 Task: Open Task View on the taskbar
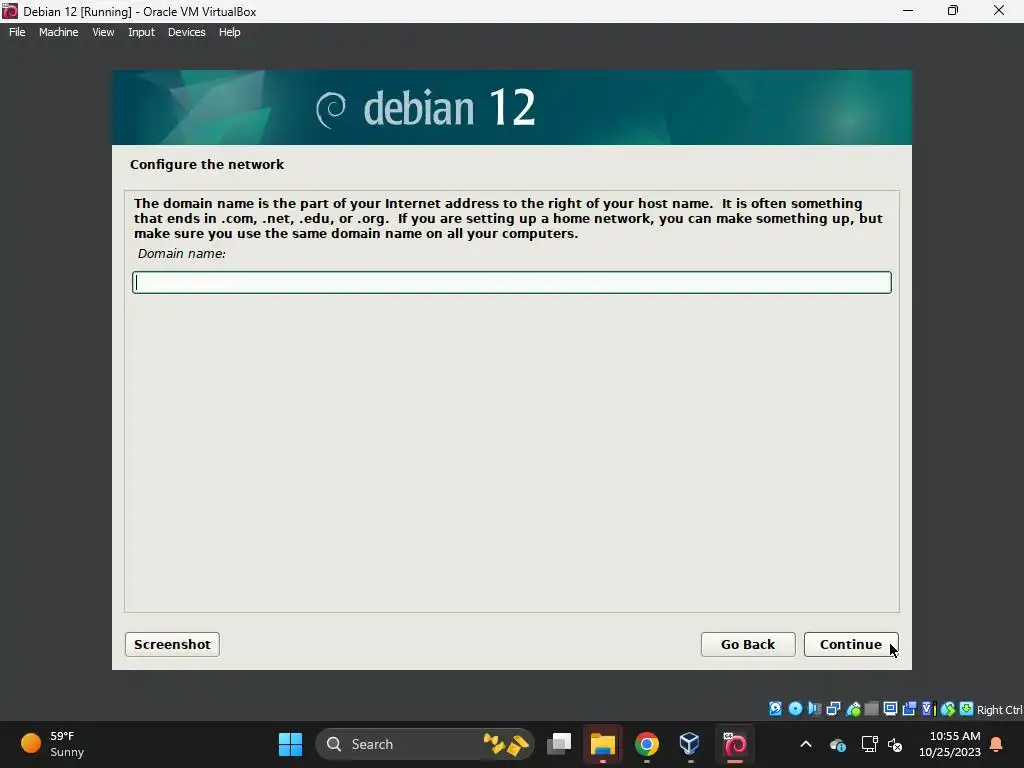559,744
